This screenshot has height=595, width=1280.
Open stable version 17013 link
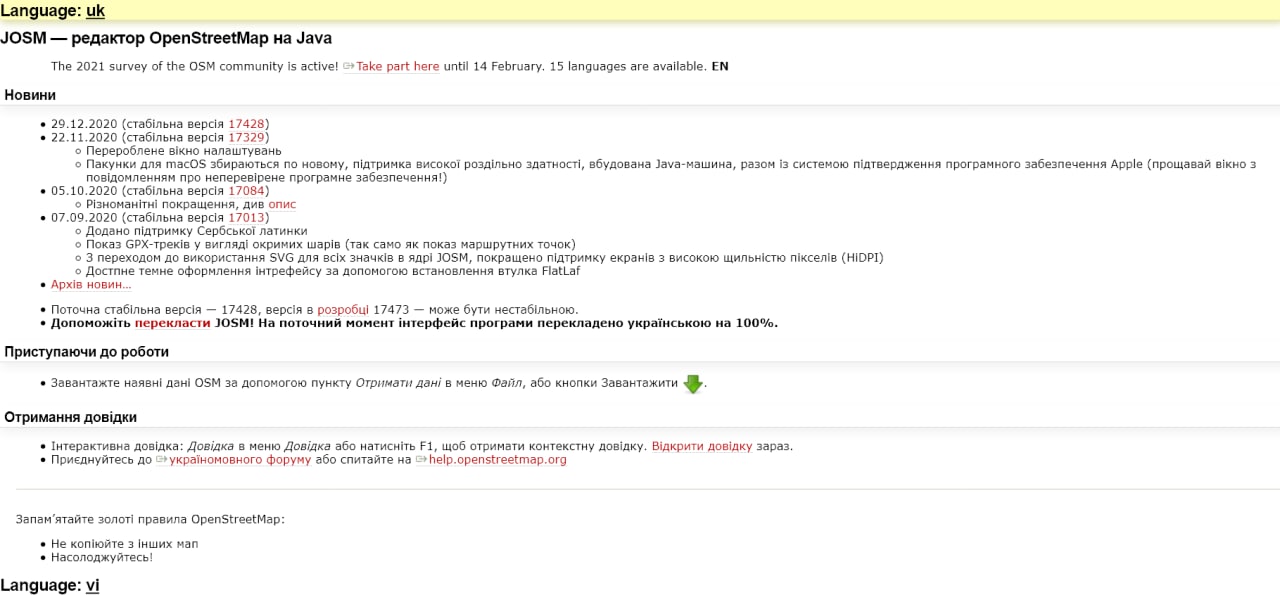point(246,217)
